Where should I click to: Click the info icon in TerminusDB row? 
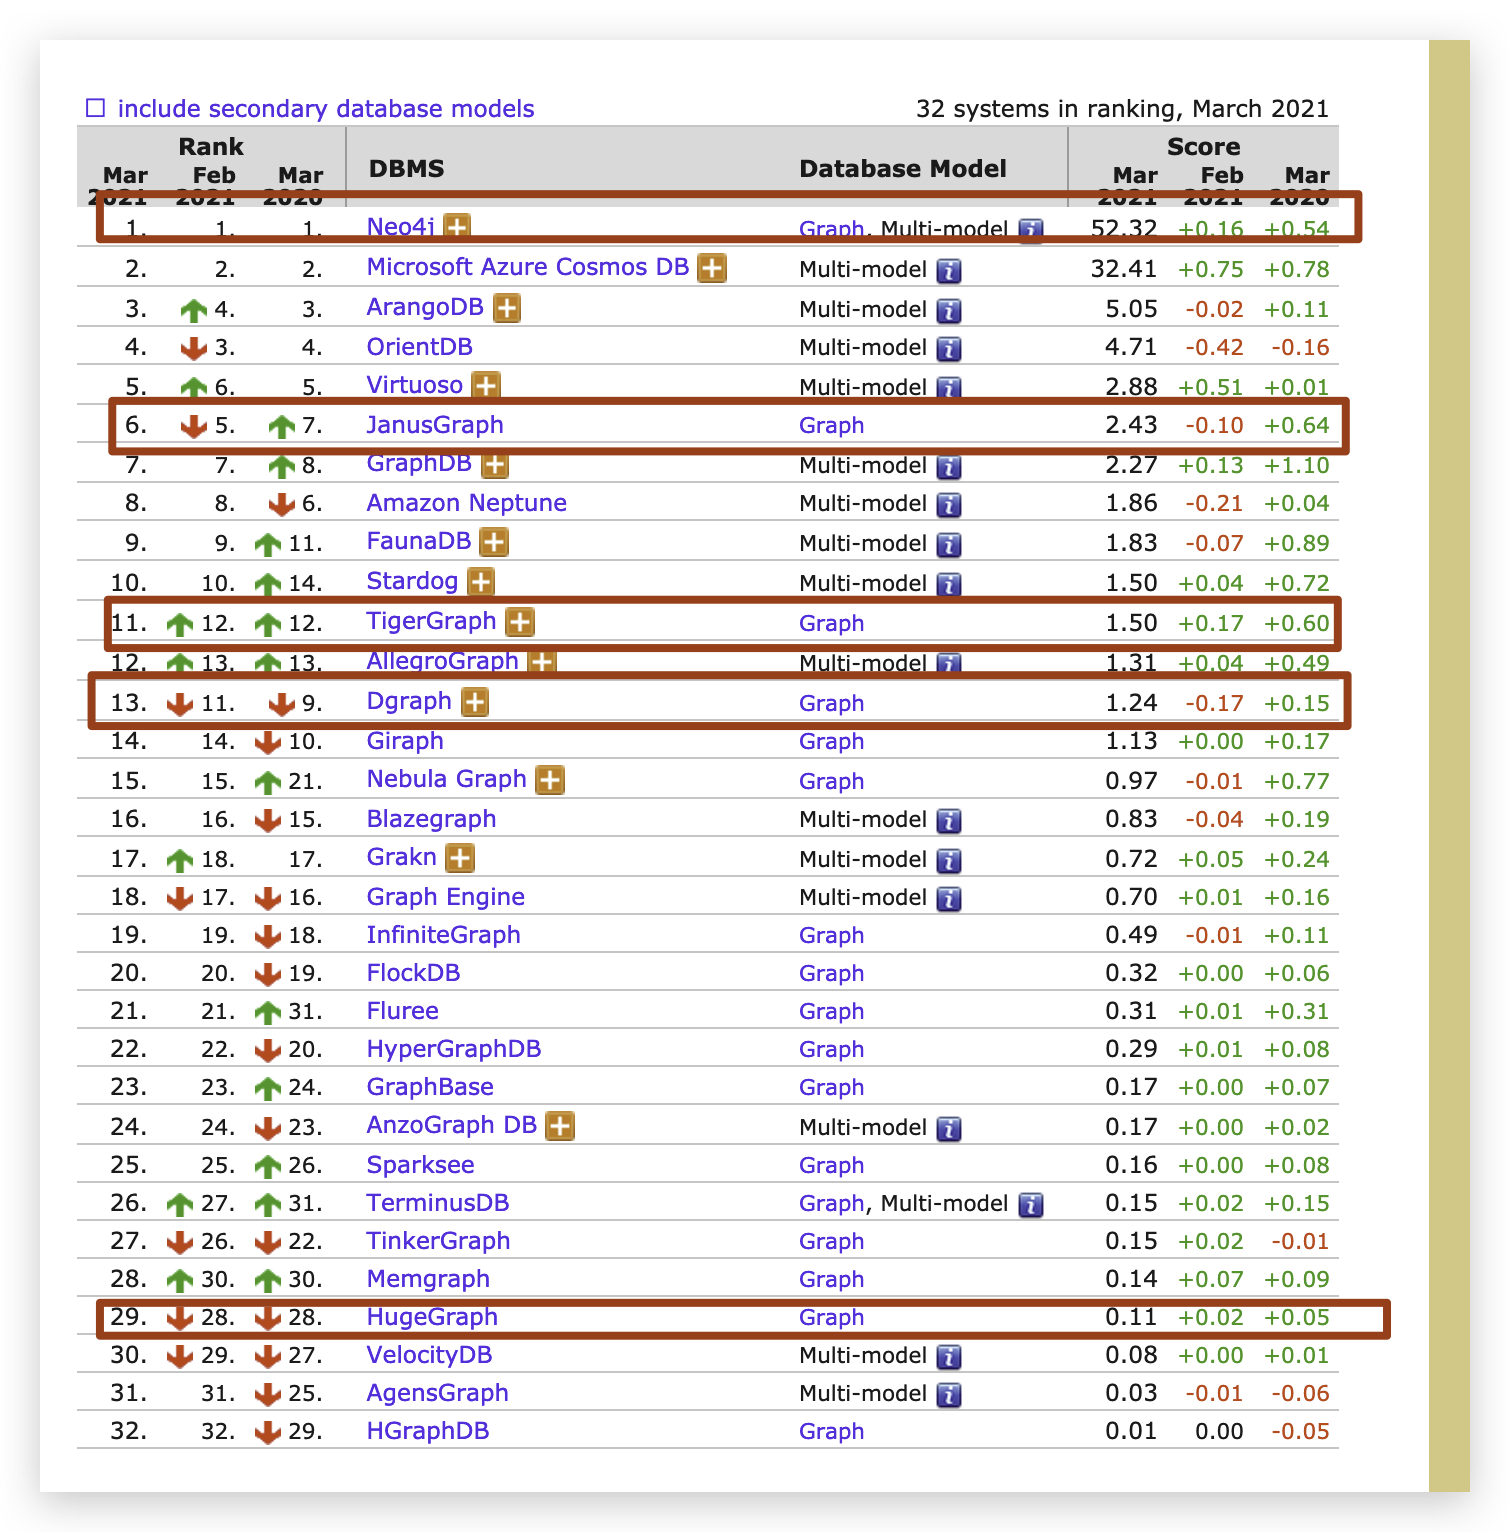[1031, 1204]
